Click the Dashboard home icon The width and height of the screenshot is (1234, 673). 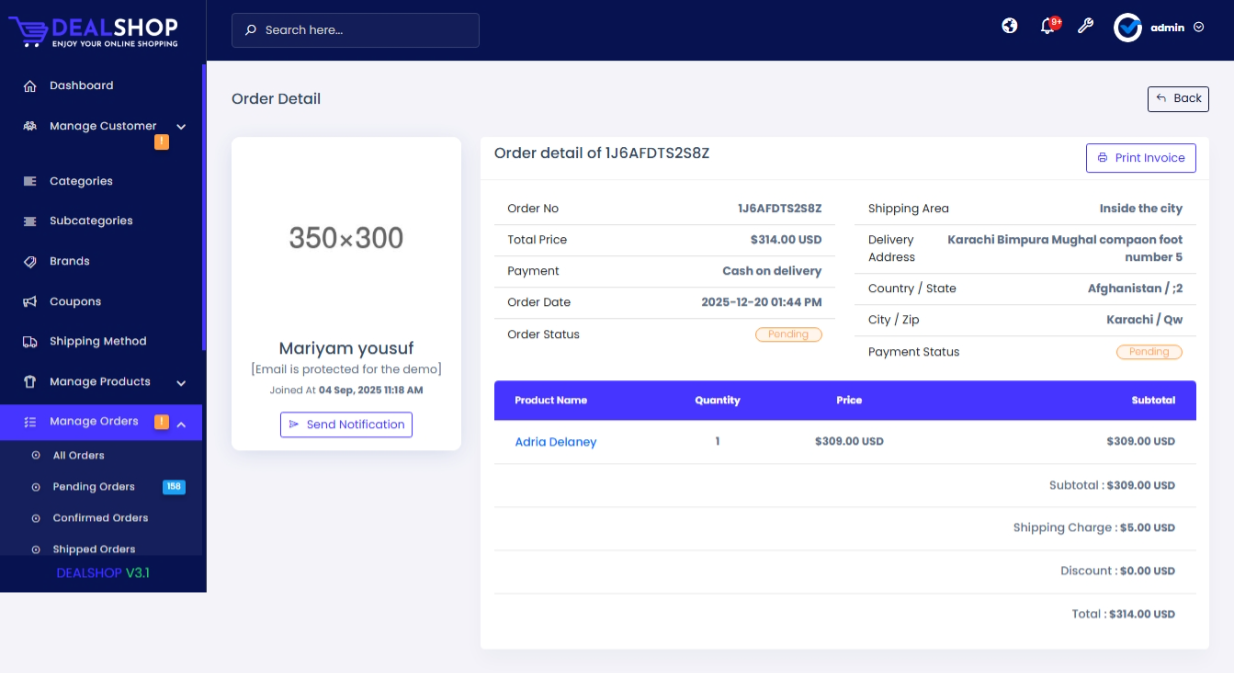[x=30, y=86]
